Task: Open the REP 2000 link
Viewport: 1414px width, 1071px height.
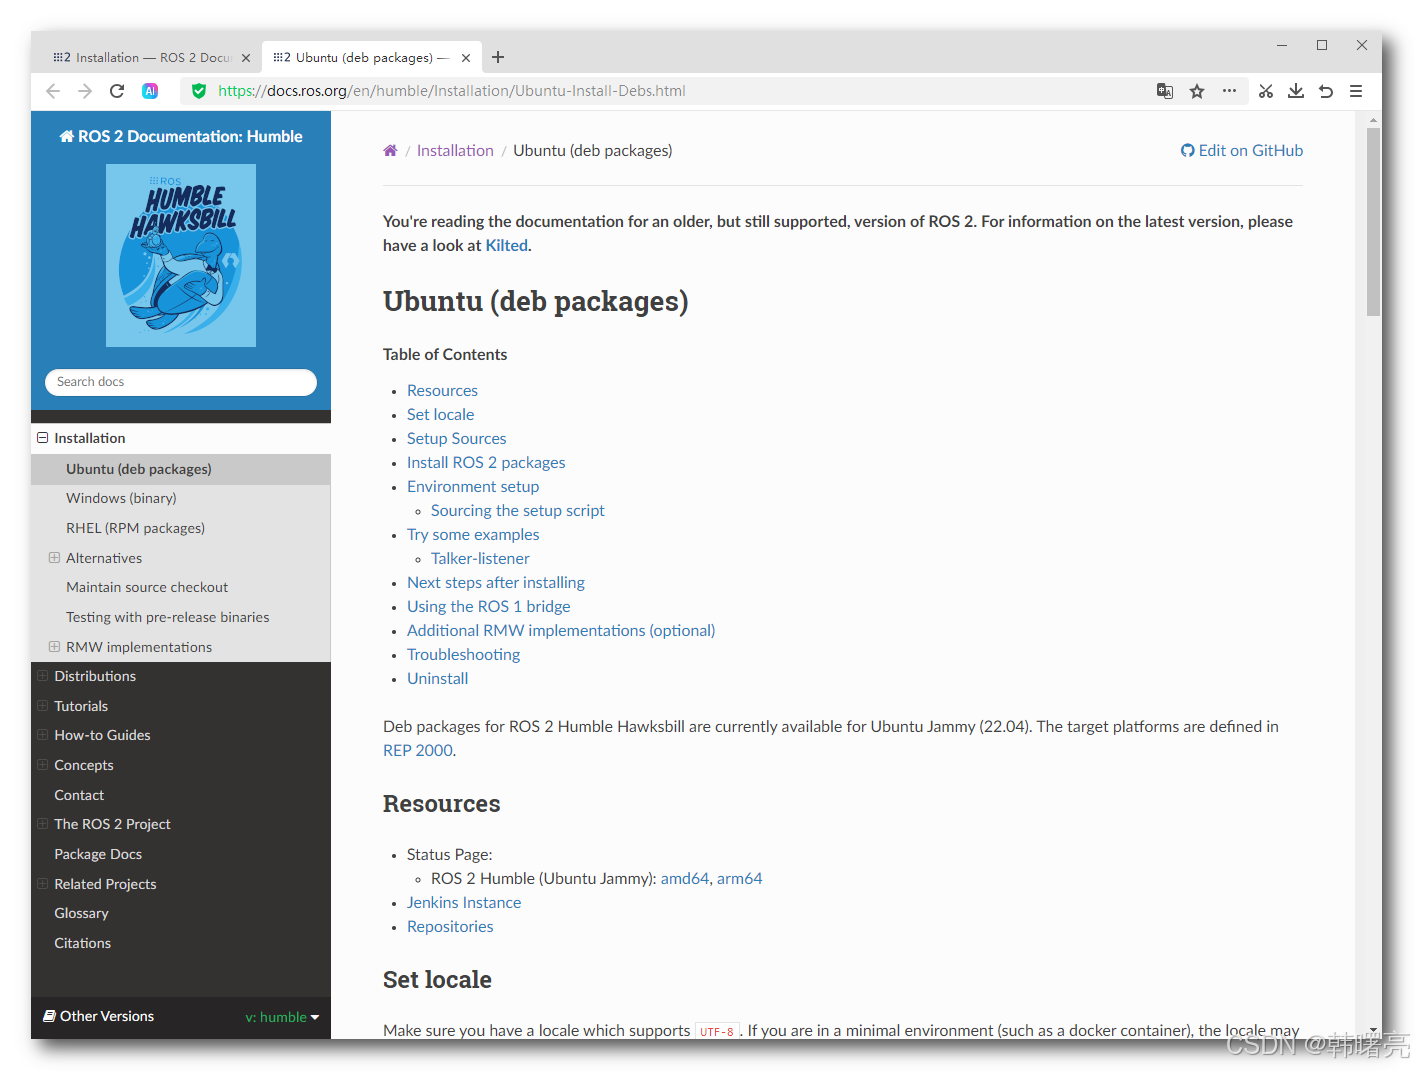Action: click(418, 750)
